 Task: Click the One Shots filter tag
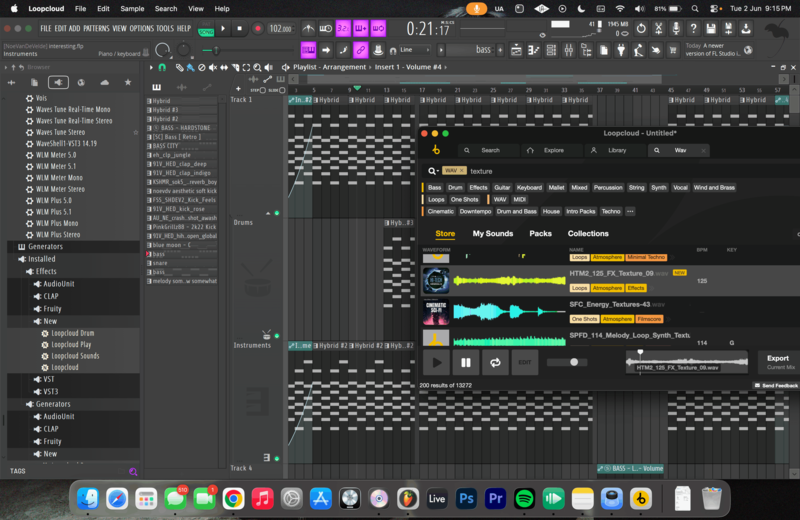[464, 200]
